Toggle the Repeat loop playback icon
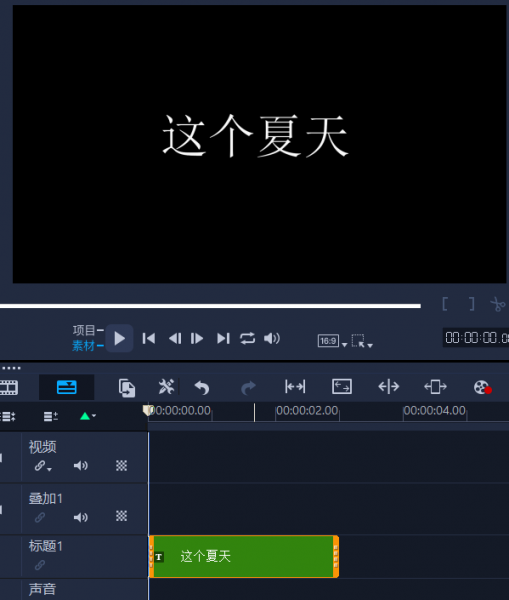This screenshot has height=600, width=509. [x=247, y=338]
